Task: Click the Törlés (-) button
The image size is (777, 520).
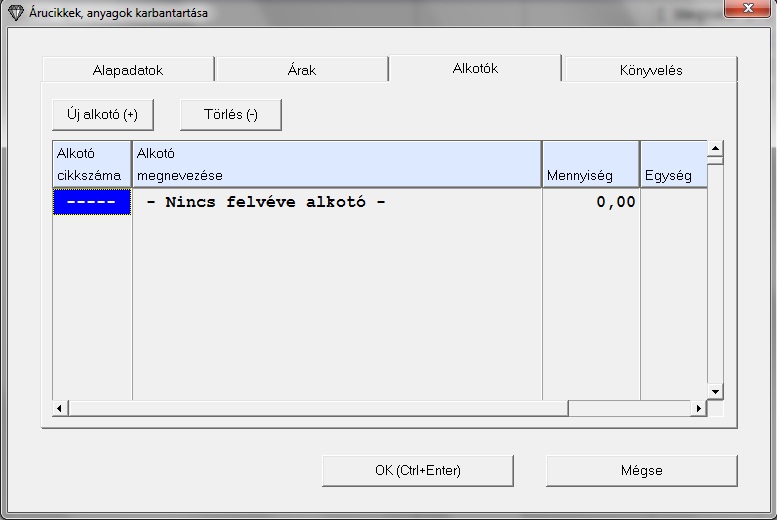Action: tap(230, 115)
